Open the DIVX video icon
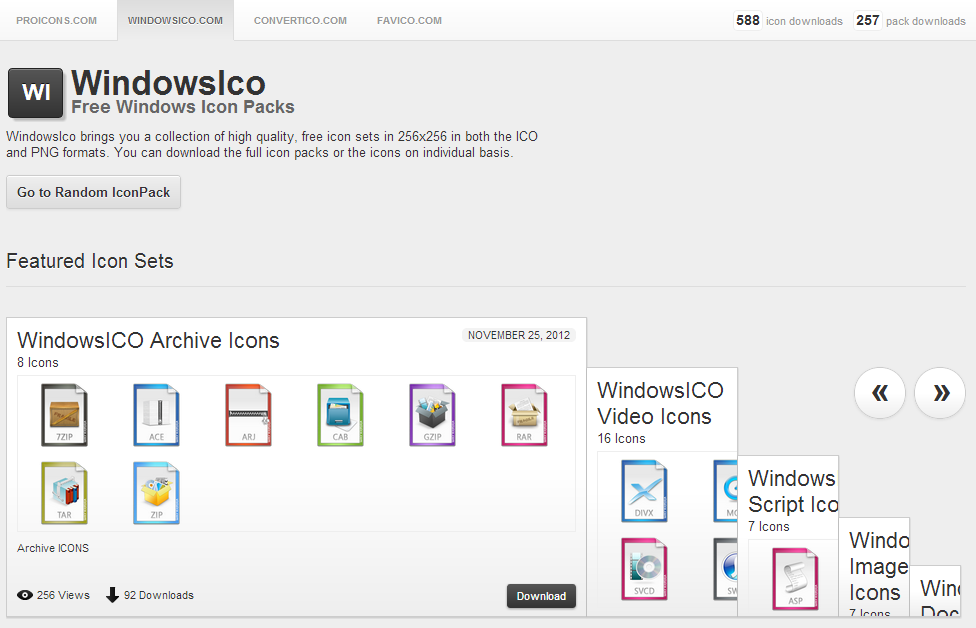The height and width of the screenshot is (628, 976). pyautogui.click(x=644, y=491)
